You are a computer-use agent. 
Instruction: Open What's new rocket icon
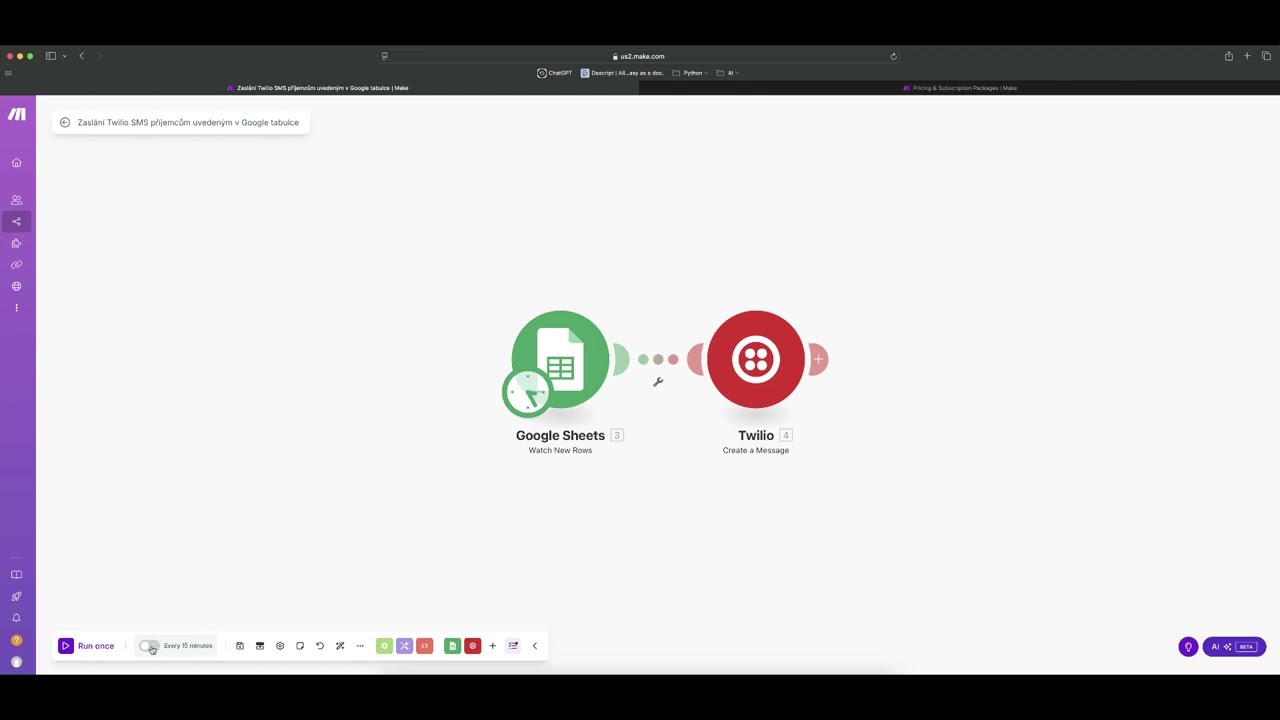[16, 597]
